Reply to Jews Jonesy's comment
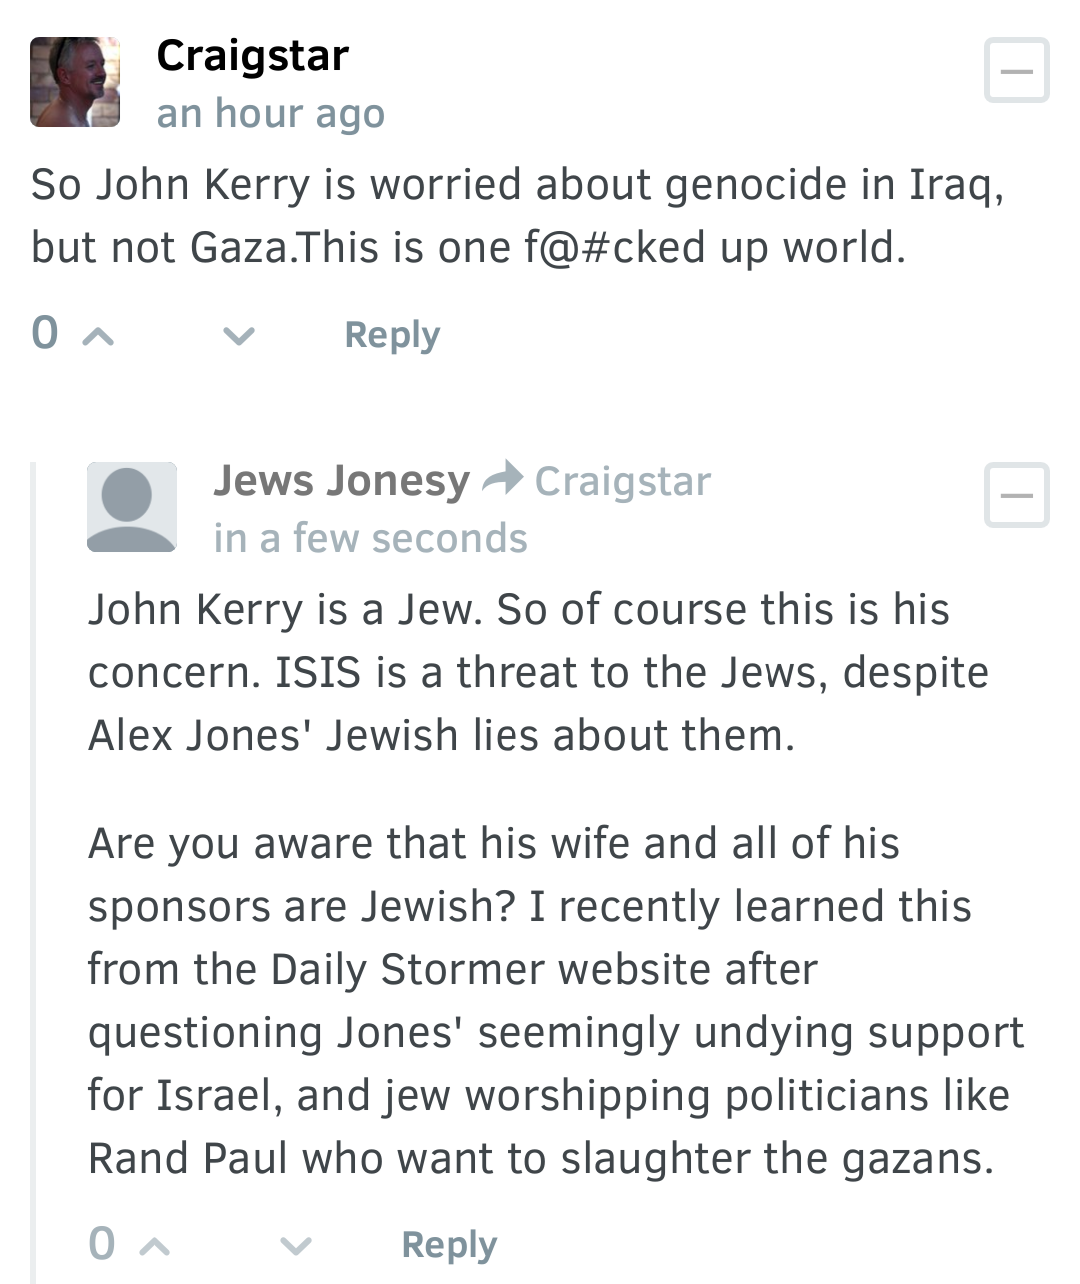This screenshot has height=1284, width=1080. [x=449, y=1245]
